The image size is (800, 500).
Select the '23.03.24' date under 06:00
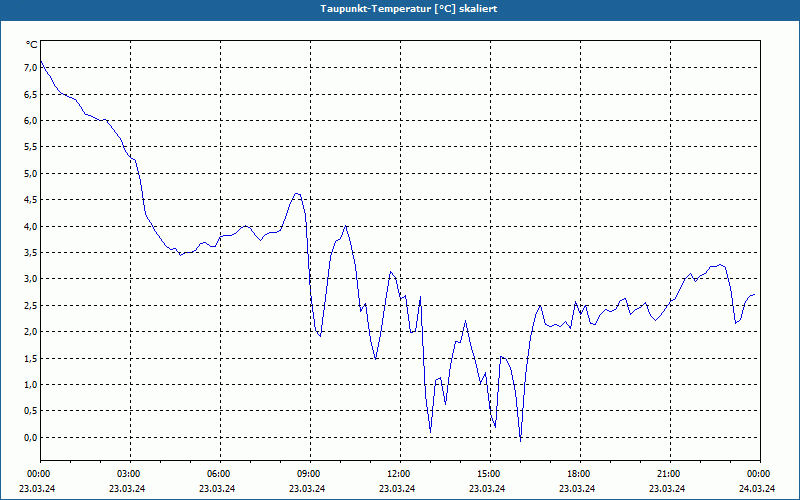pyautogui.click(x=217, y=488)
